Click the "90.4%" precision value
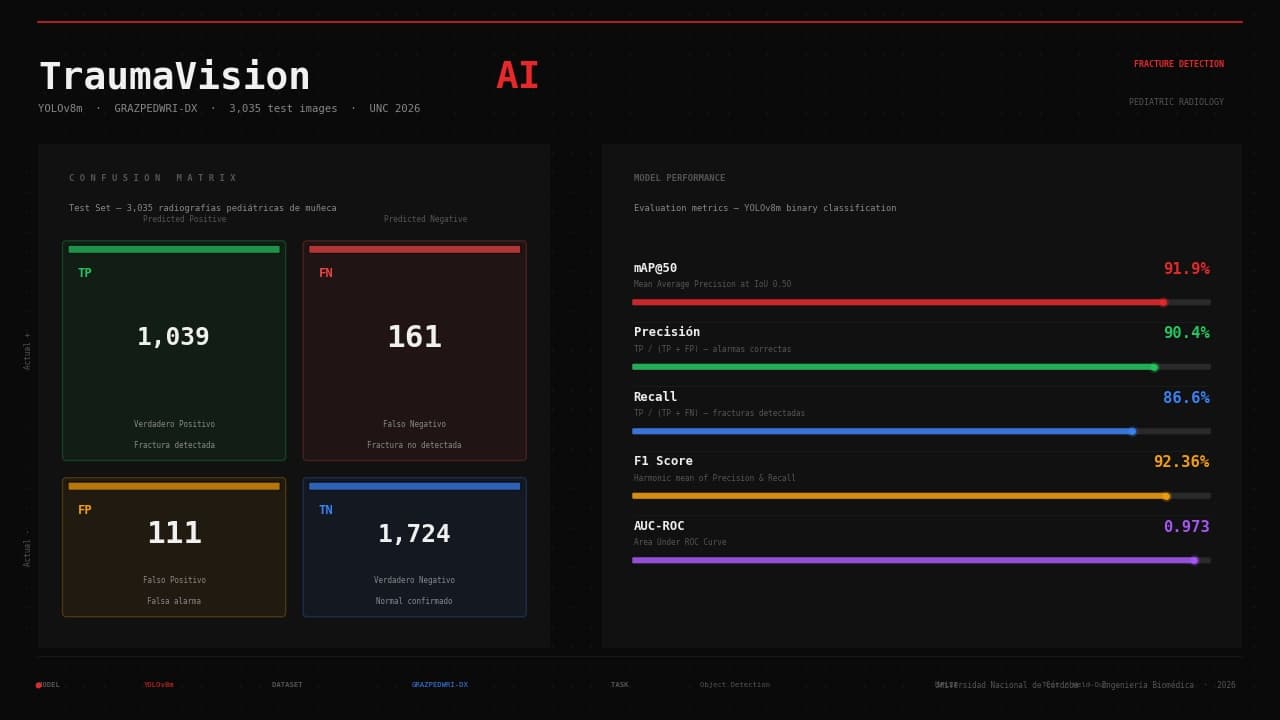The image size is (1280, 720). [x=1186, y=333]
